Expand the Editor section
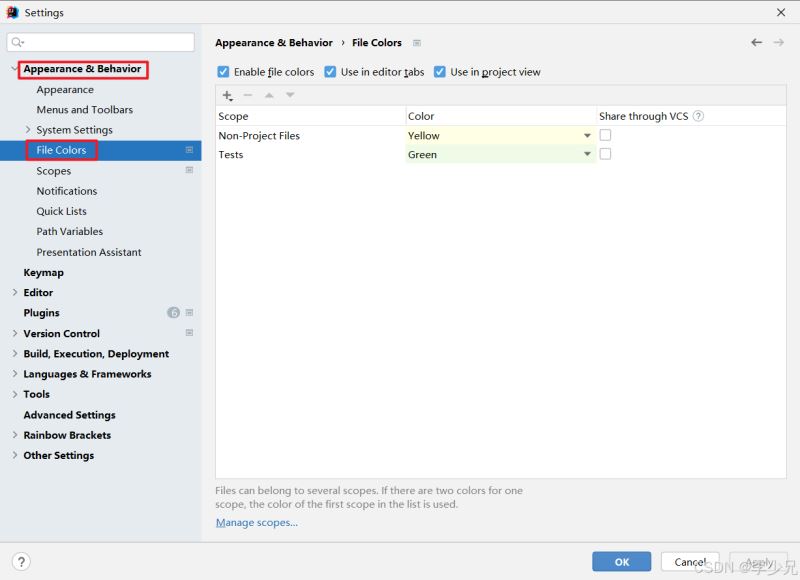Image resolution: width=800 pixels, height=580 pixels. tap(15, 292)
